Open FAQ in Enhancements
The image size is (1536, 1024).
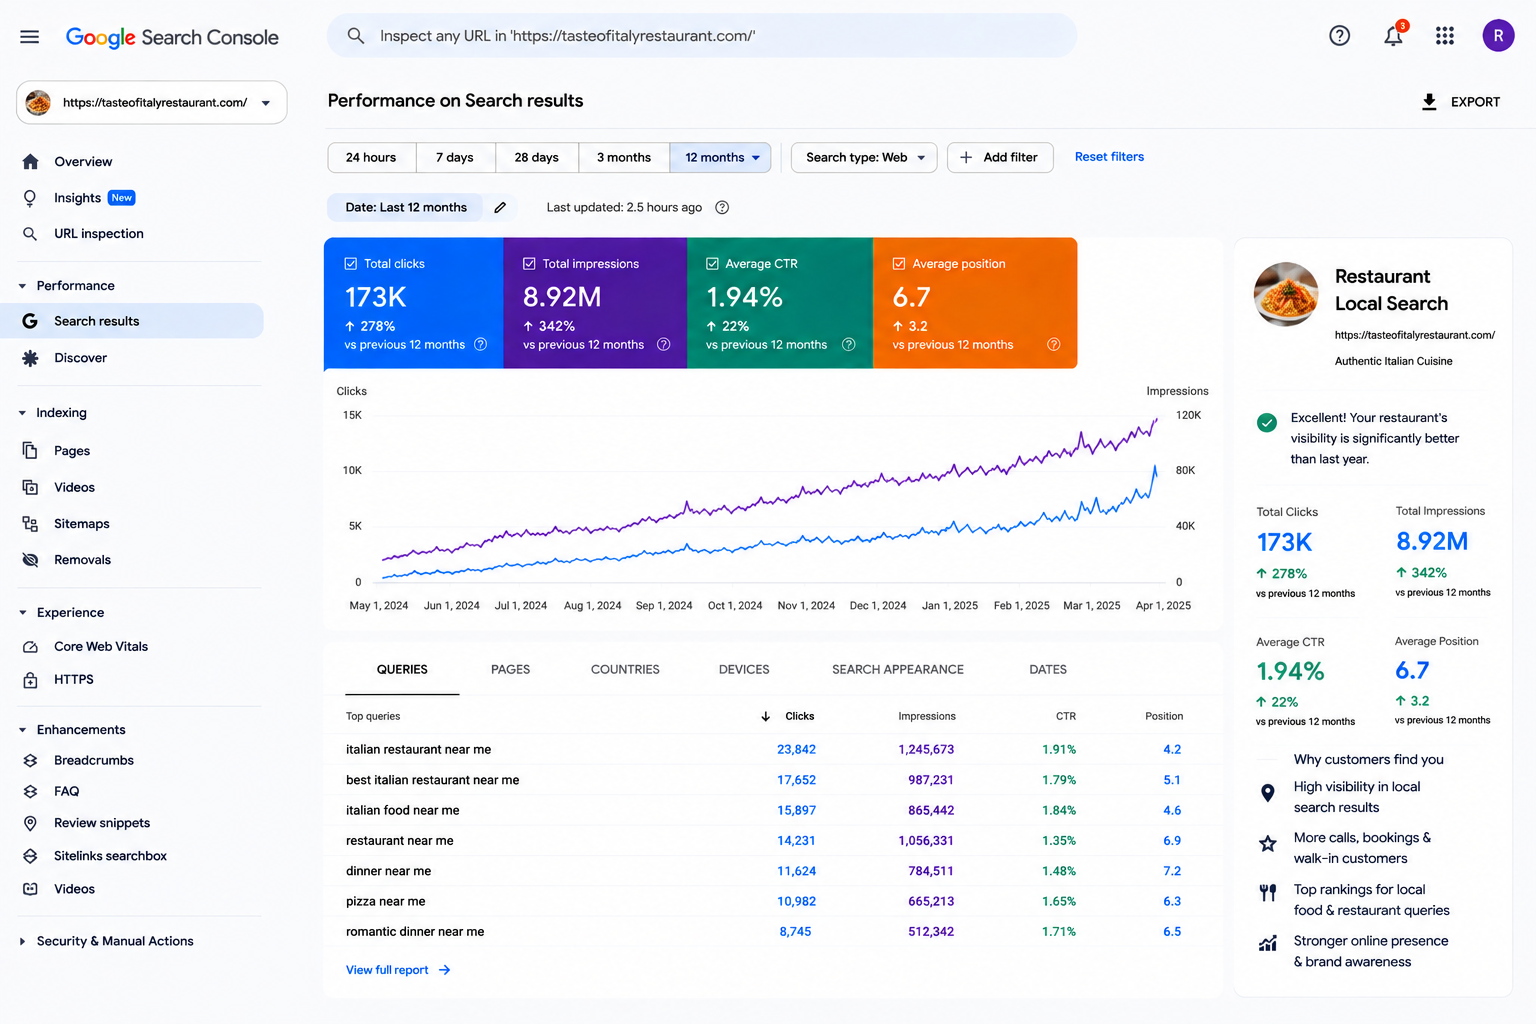tap(66, 792)
